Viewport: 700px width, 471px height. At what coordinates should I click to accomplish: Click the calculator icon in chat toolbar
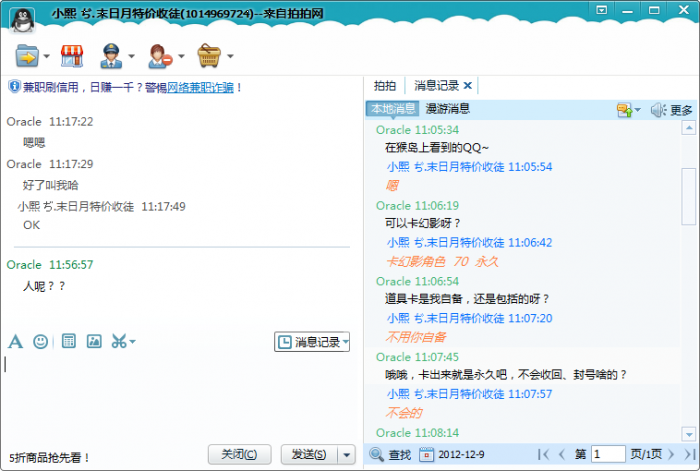point(68,341)
